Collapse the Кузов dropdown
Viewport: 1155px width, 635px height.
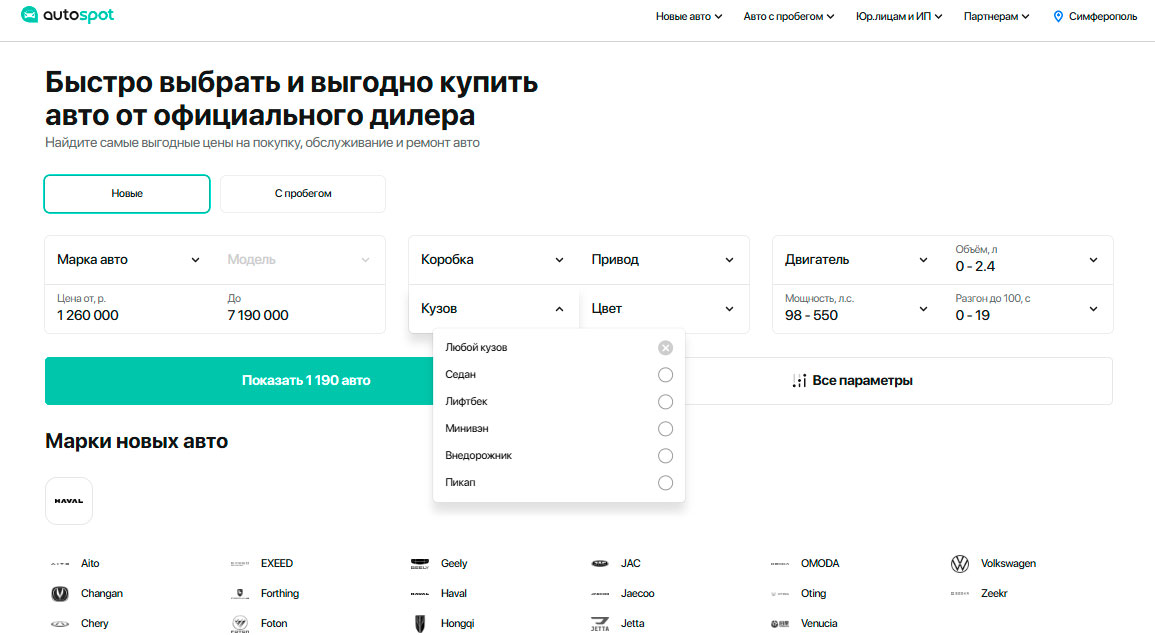point(494,309)
